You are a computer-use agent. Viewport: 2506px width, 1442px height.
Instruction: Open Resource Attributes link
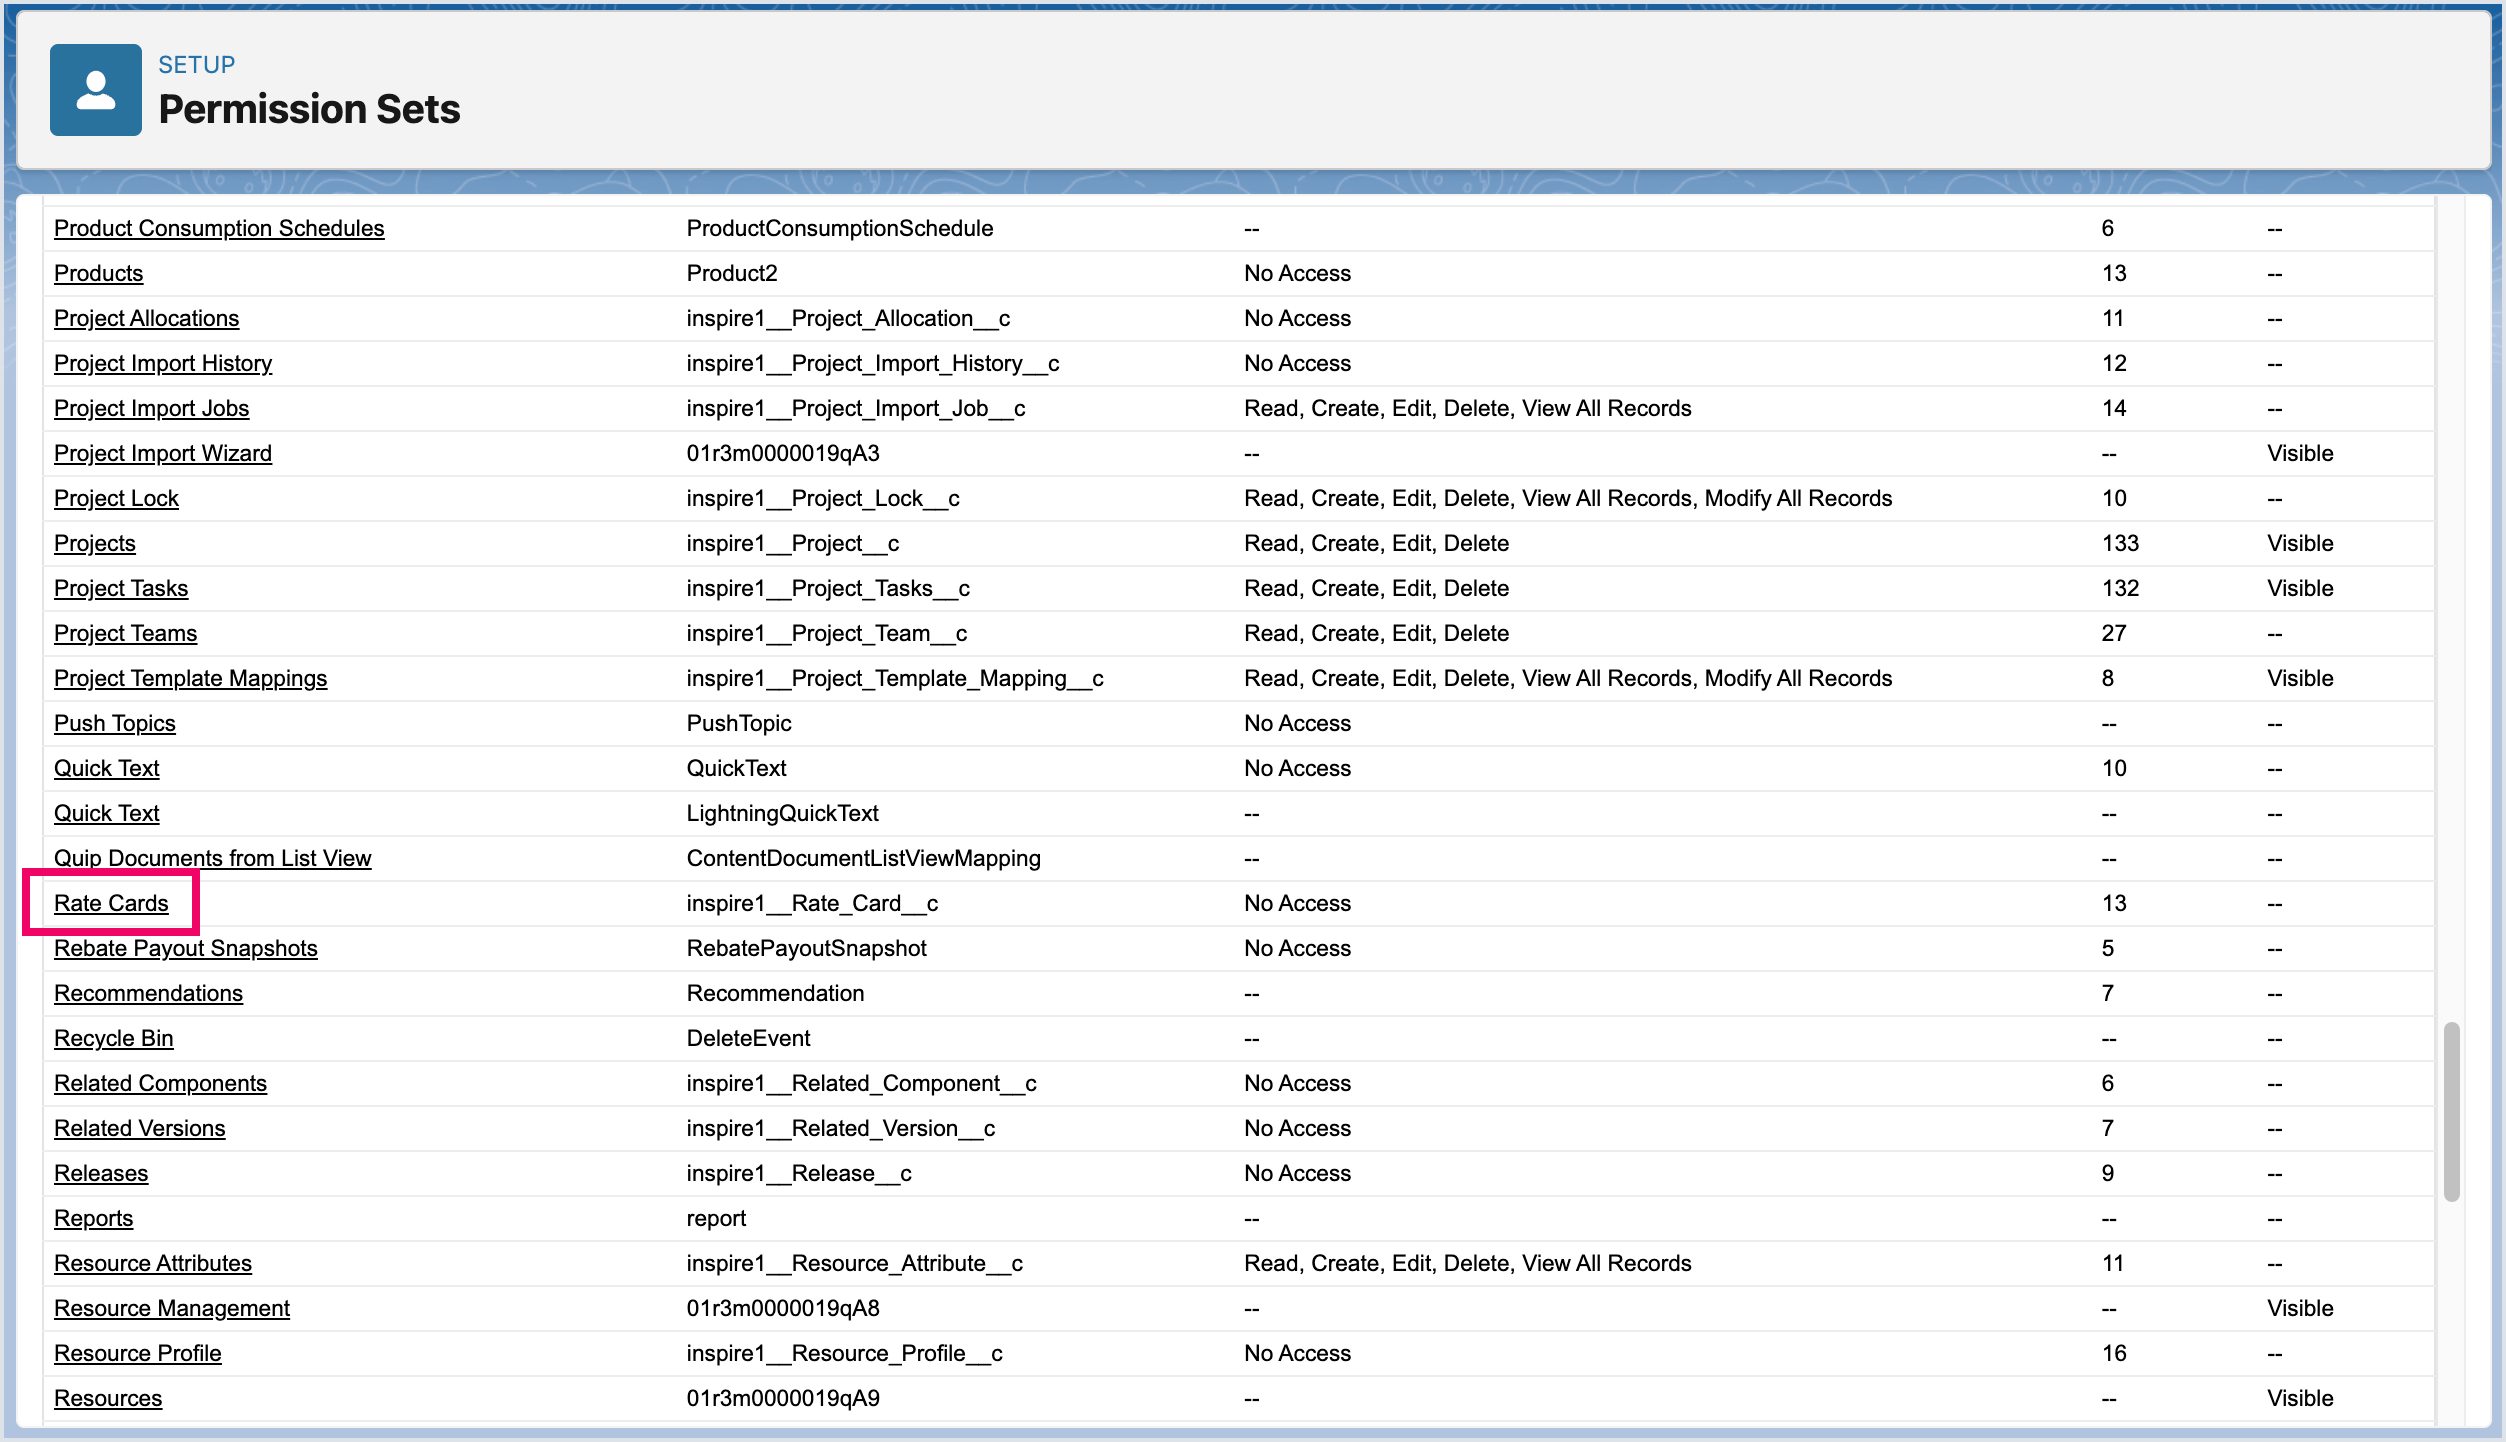point(153,1263)
